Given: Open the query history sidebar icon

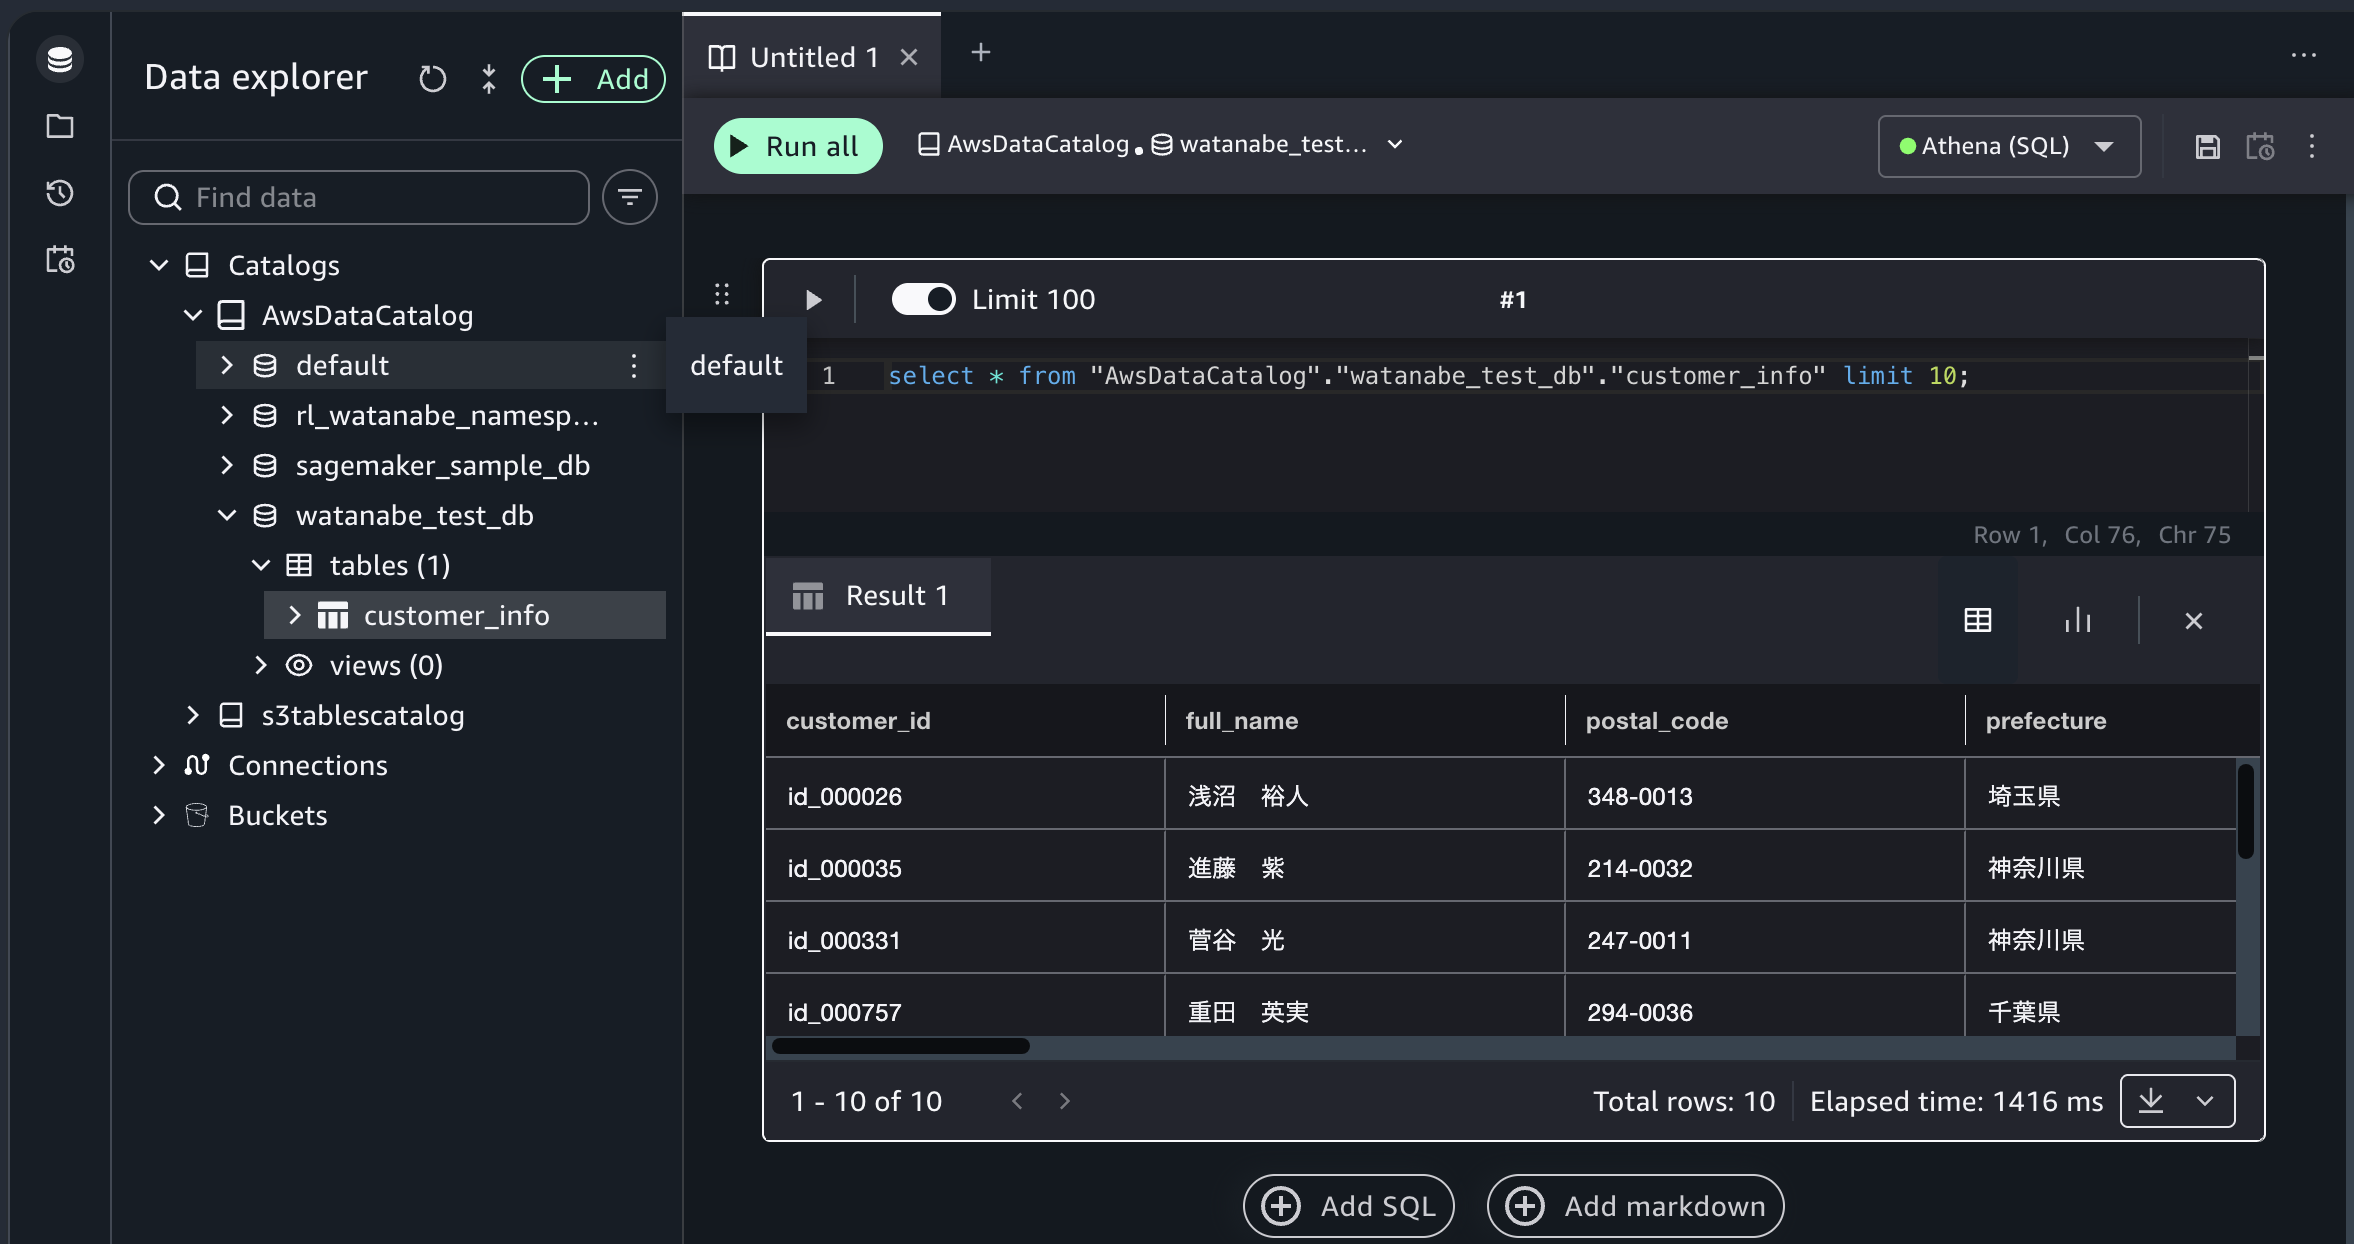Looking at the screenshot, I should click(x=60, y=193).
